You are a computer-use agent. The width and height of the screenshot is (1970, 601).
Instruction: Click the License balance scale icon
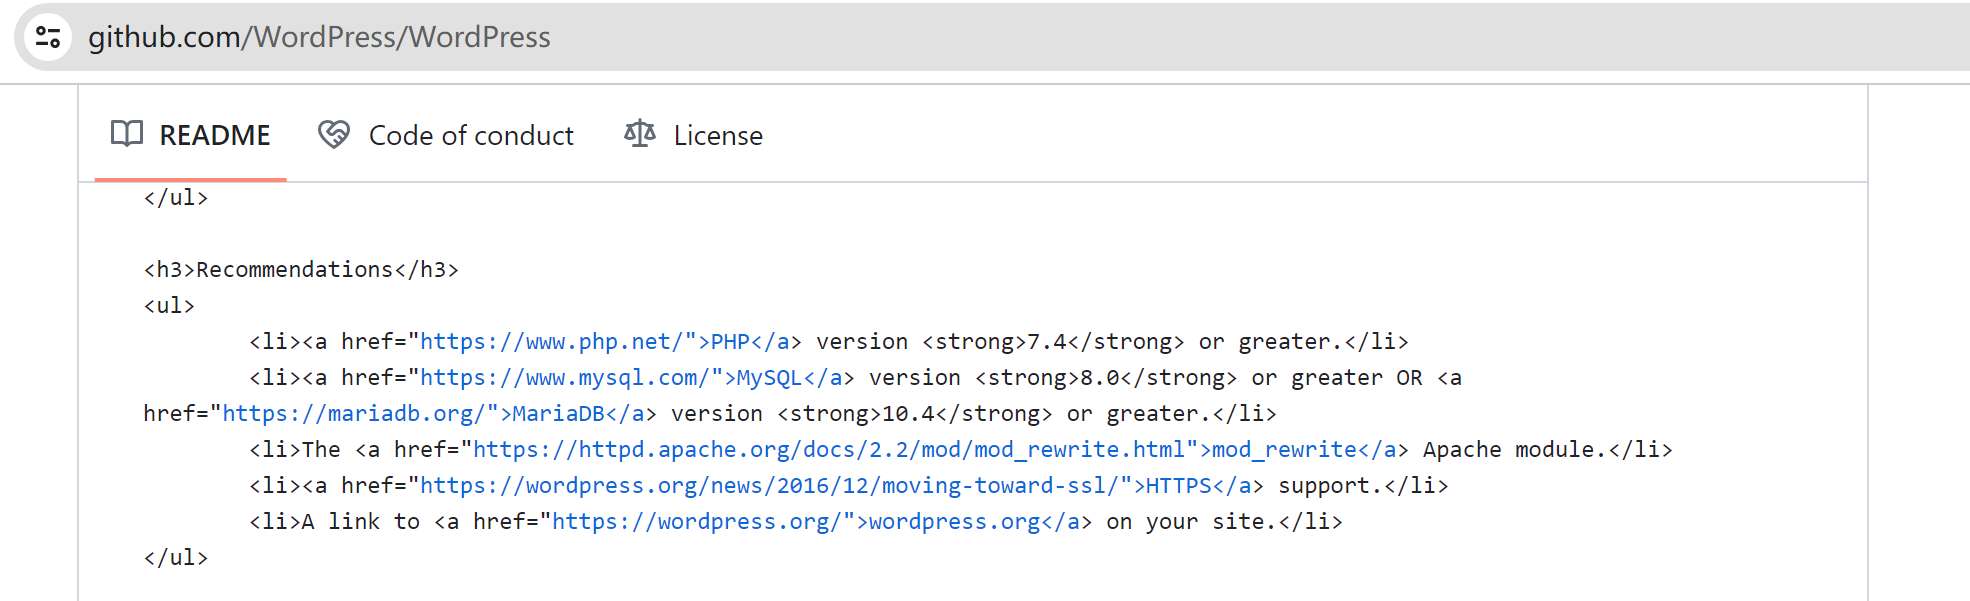(x=640, y=134)
